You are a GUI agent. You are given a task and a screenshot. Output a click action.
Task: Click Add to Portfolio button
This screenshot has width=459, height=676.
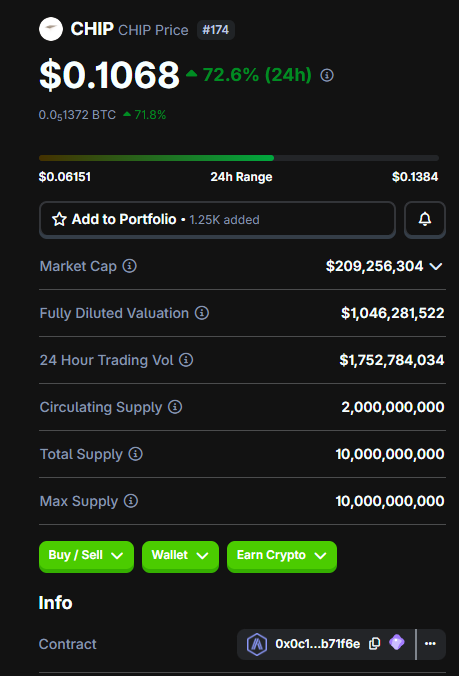[x=217, y=219]
